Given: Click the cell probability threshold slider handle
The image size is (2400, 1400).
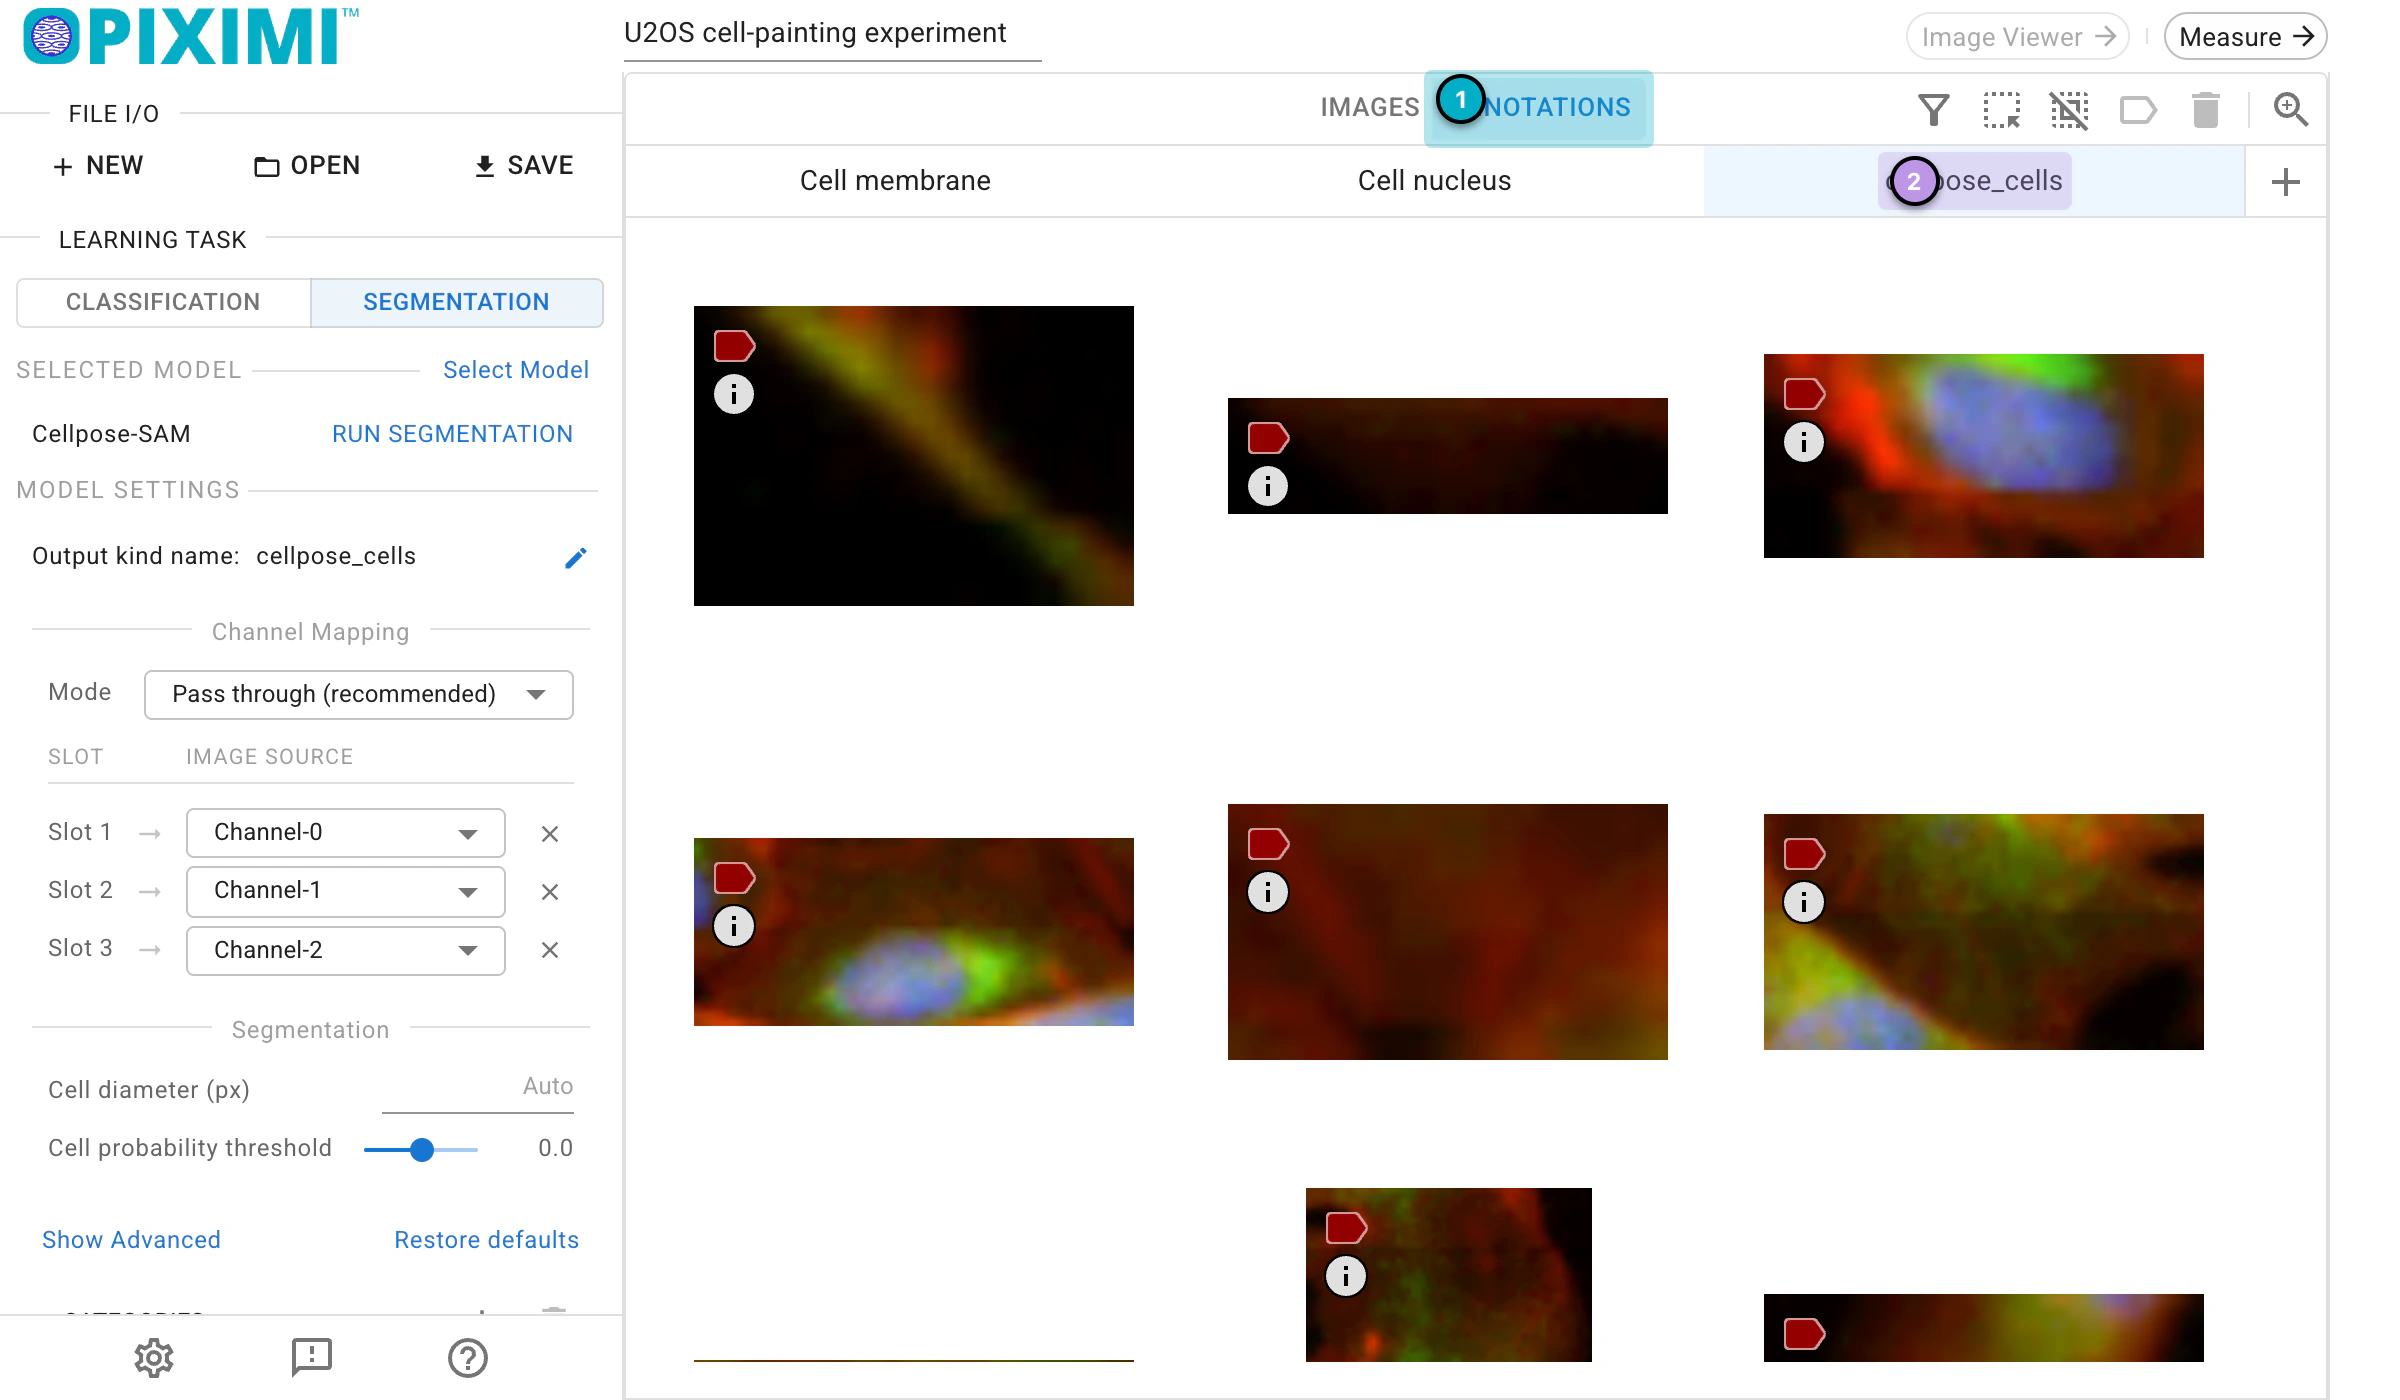Looking at the screenshot, I should coord(422,1150).
